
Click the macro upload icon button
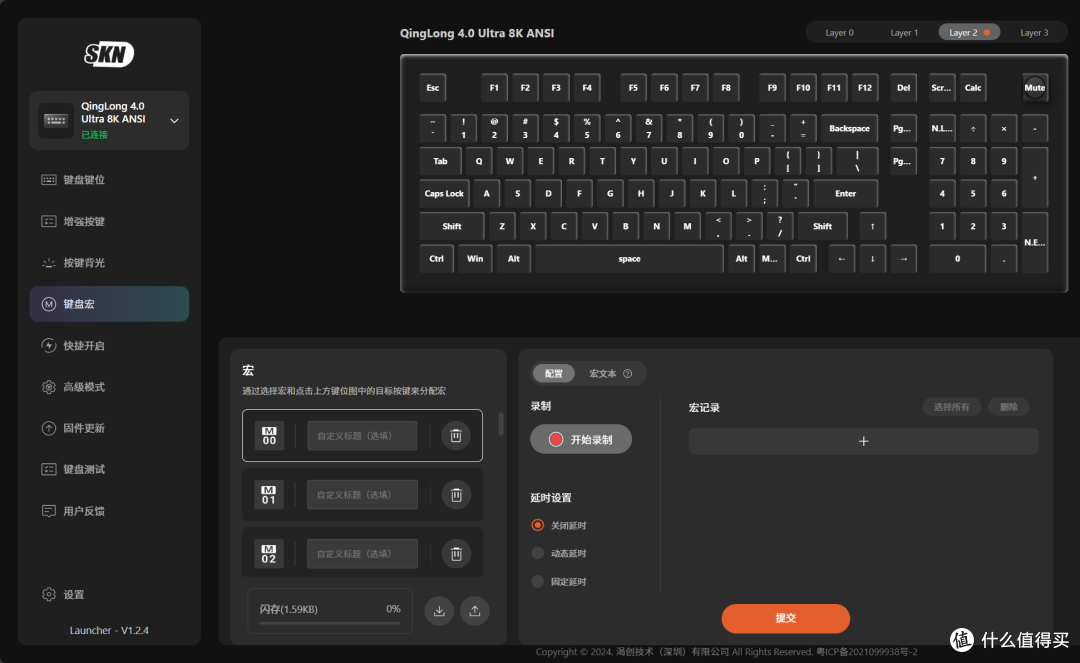pos(475,611)
